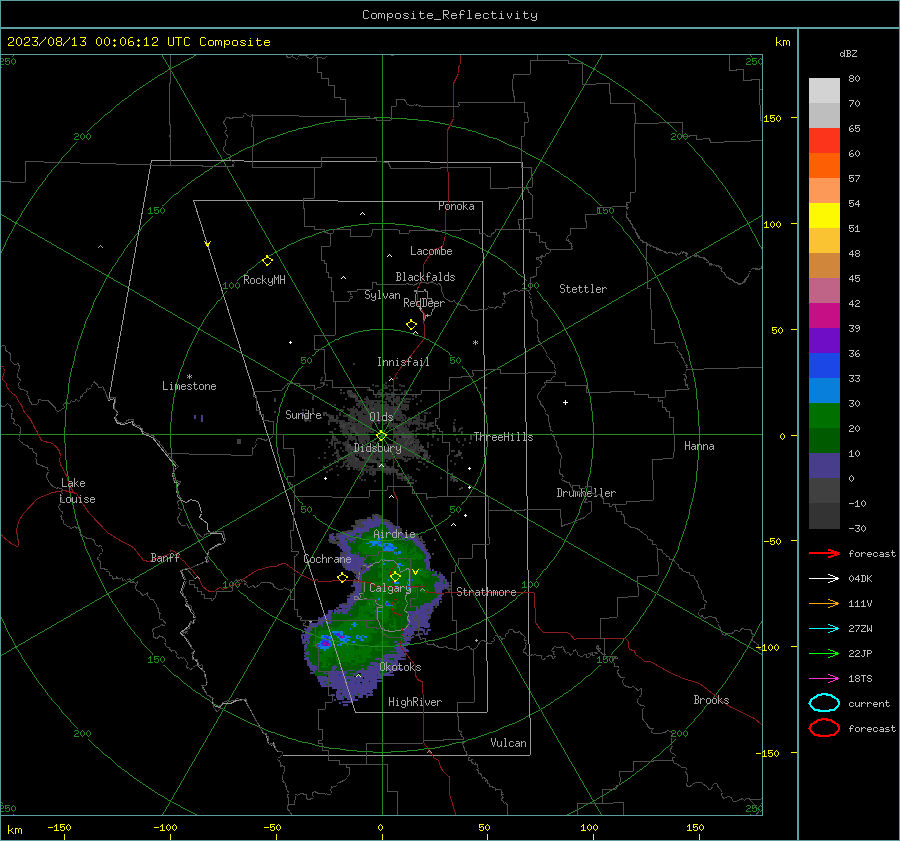900x841 pixels.
Task: Click the Ponoka label
Action: coord(456,206)
